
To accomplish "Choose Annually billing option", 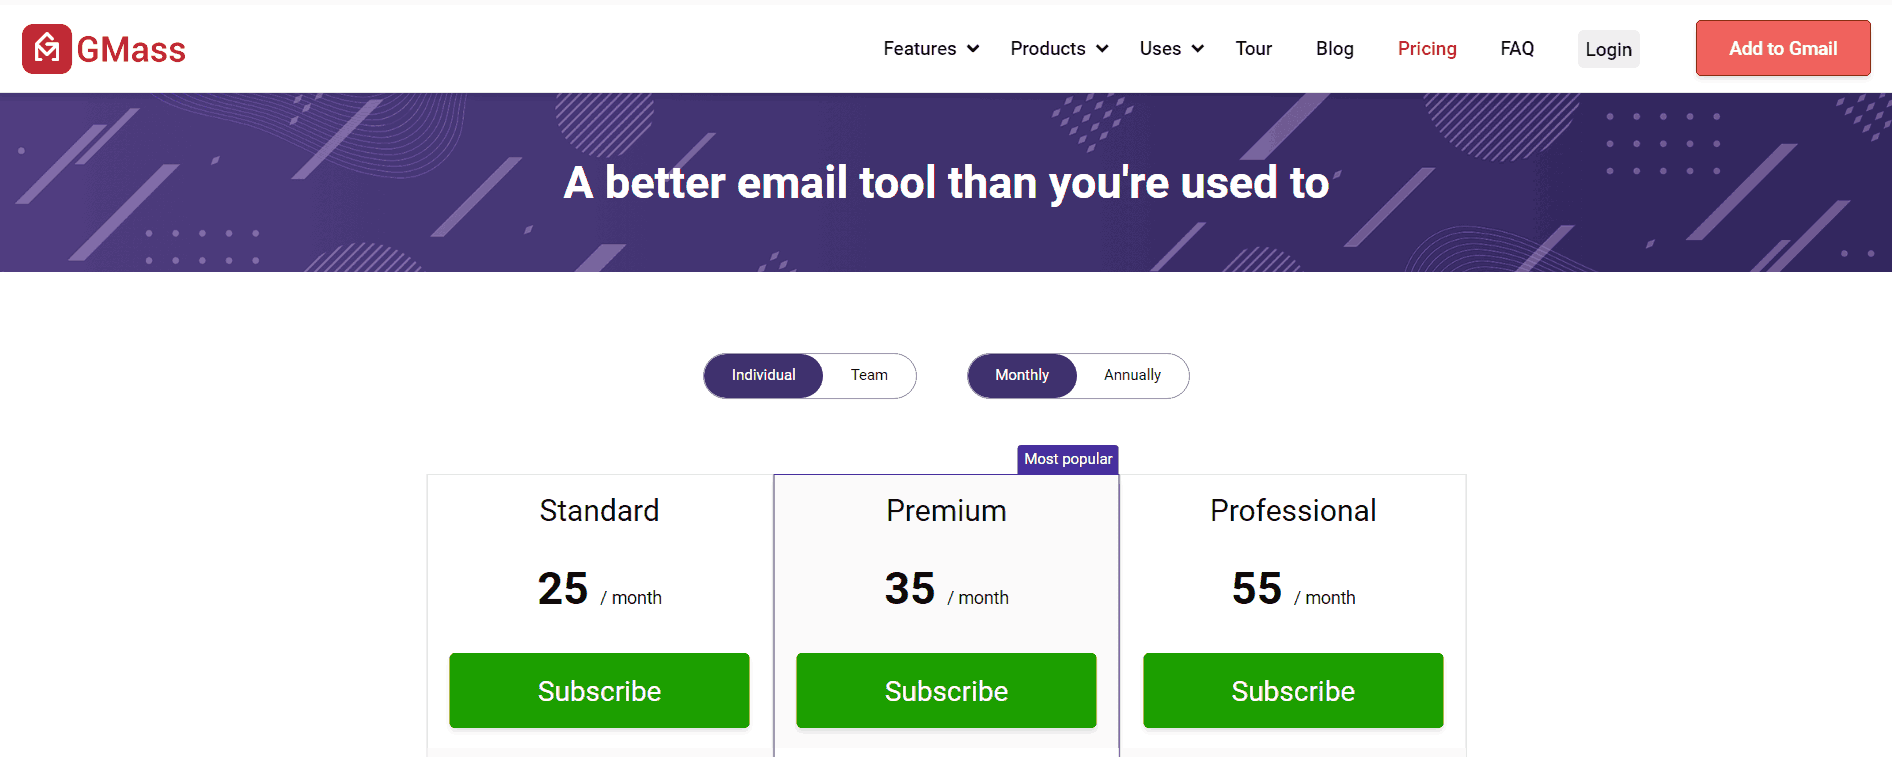I will [1132, 375].
